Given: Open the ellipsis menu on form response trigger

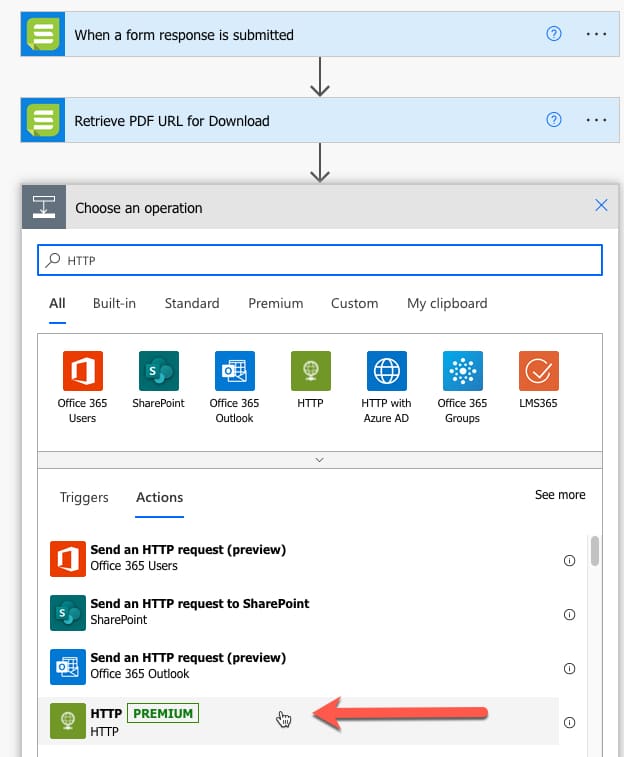Looking at the screenshot, I should (x=596, y=34).
